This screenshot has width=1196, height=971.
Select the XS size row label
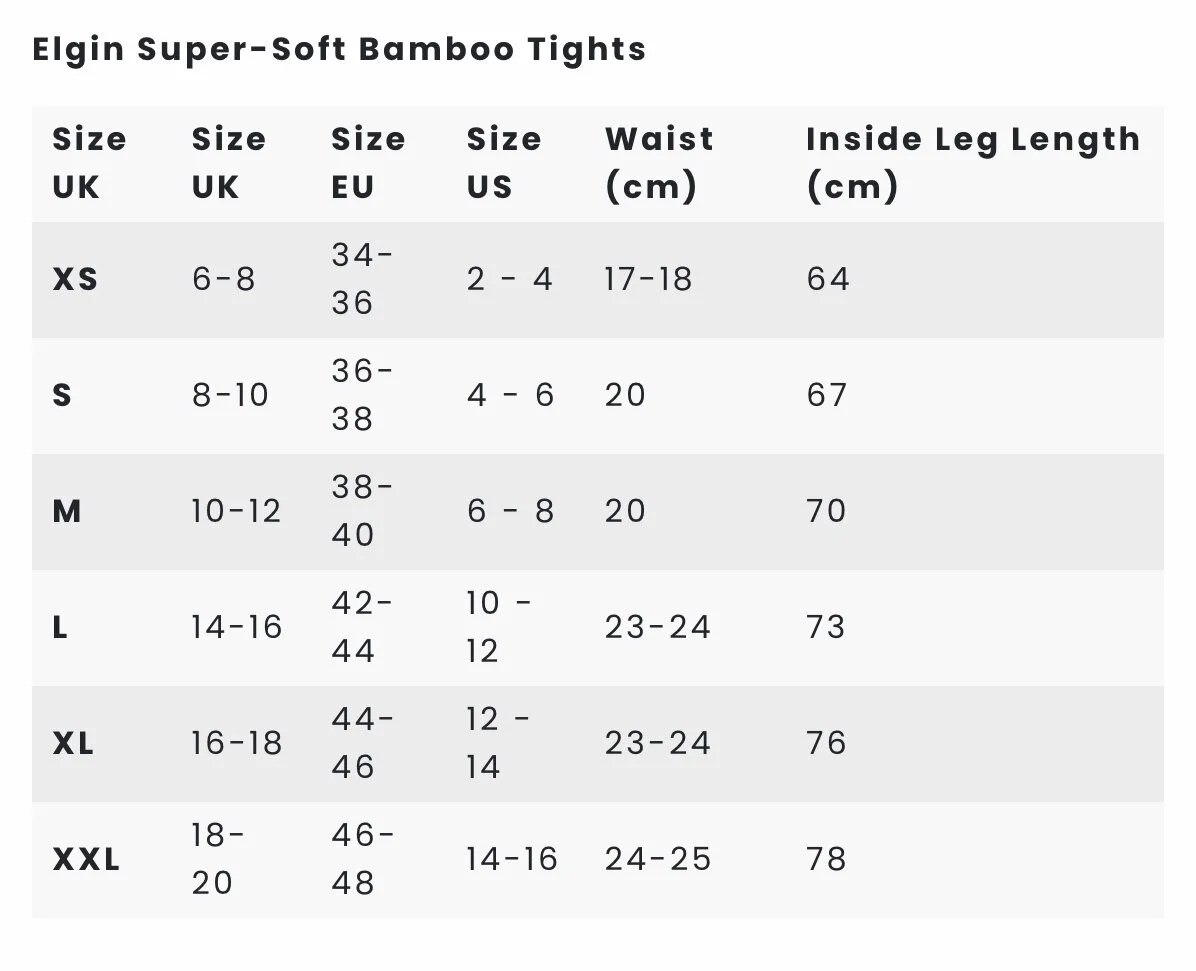click(x=75, y=279)
